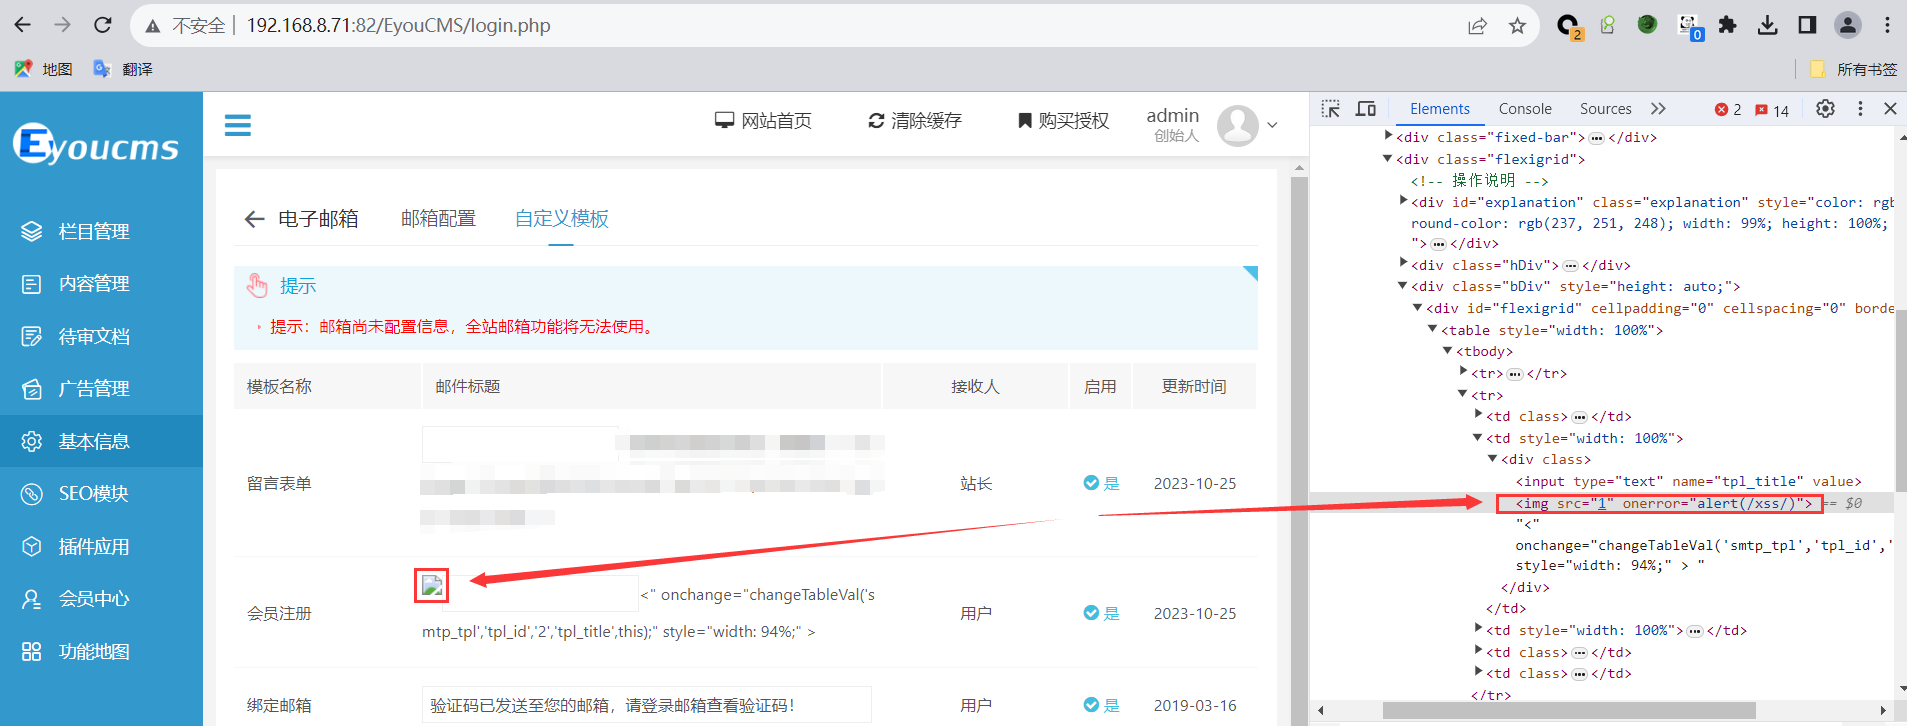Collapse div class bDiv node
Screen dimensions: 1907x726
coord(1403,286)
